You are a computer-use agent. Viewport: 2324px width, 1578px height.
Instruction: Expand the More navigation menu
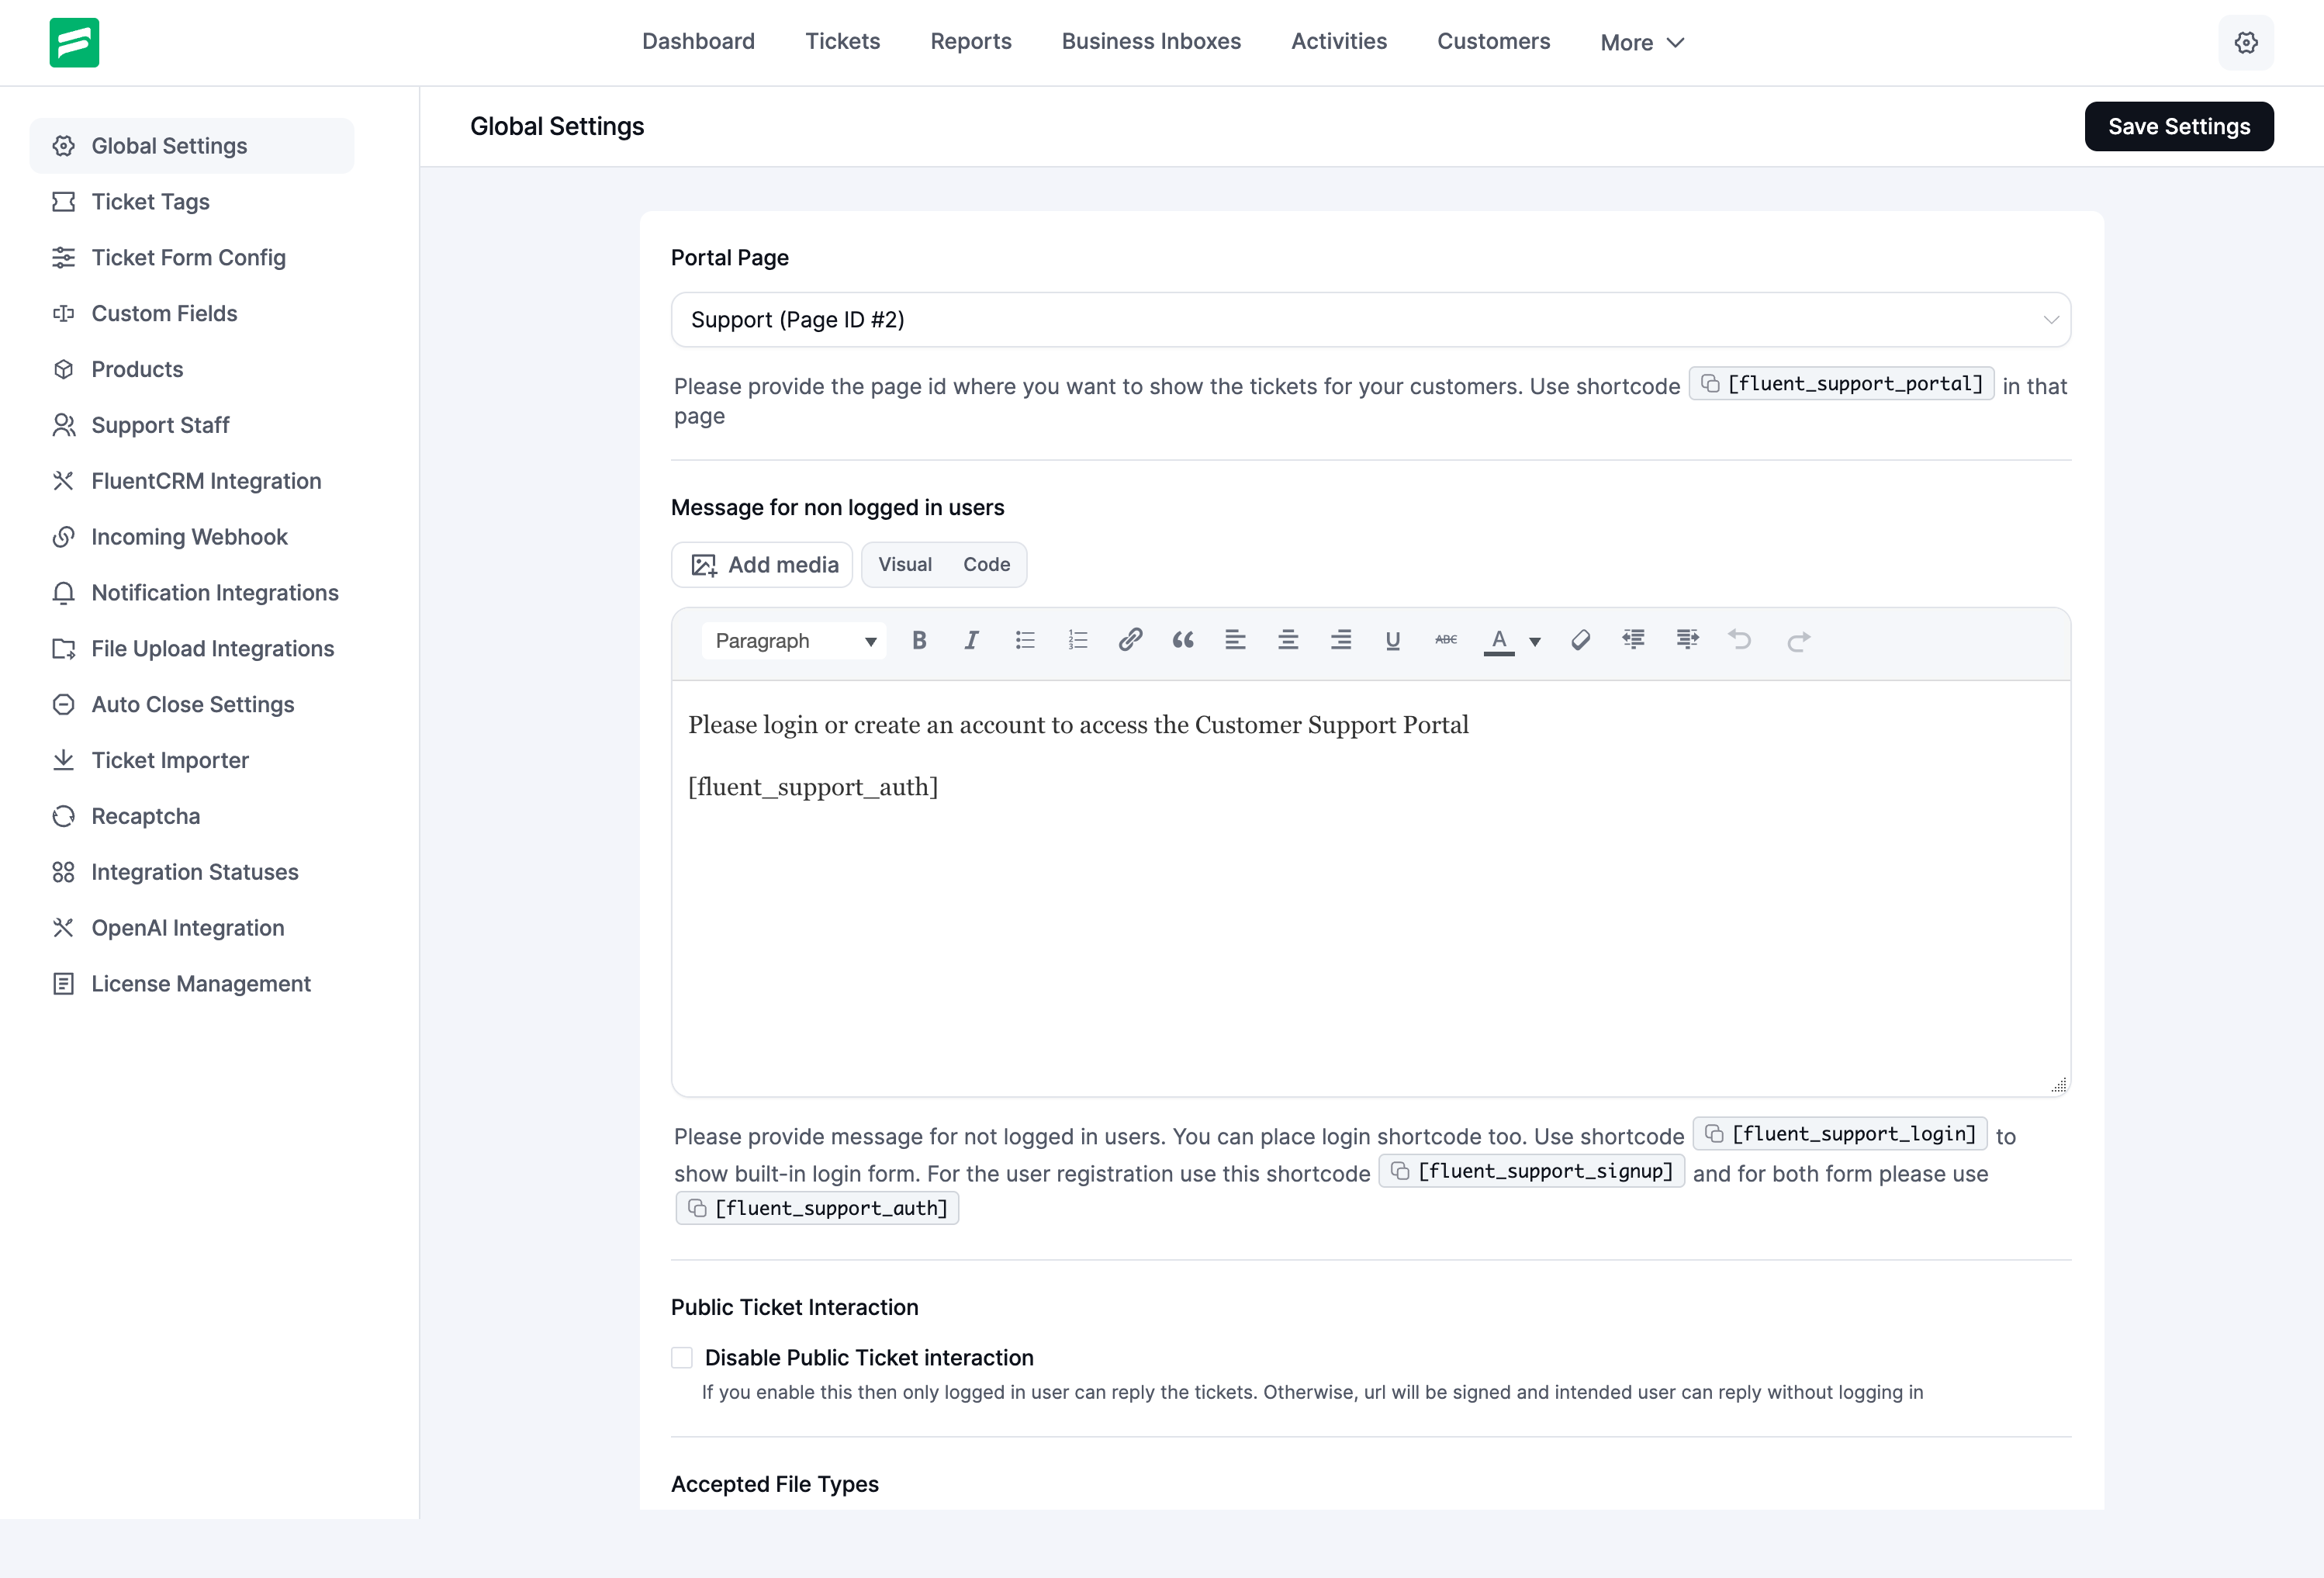1642,43
